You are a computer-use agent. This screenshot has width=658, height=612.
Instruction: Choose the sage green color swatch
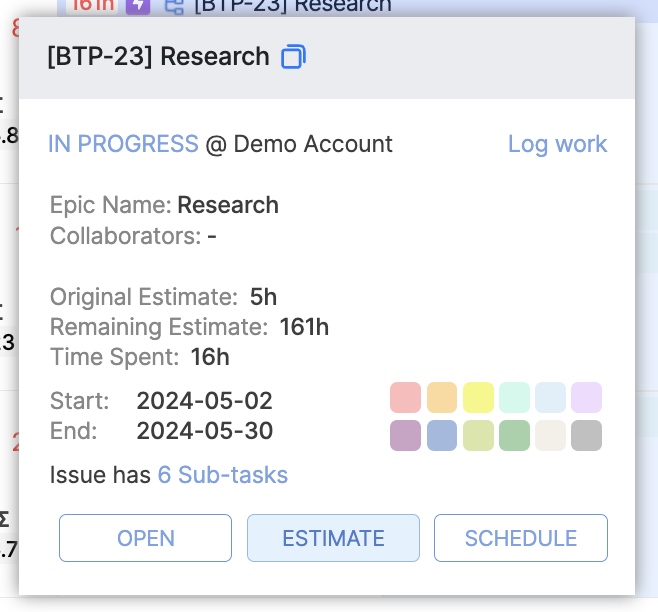pos(514,435)
